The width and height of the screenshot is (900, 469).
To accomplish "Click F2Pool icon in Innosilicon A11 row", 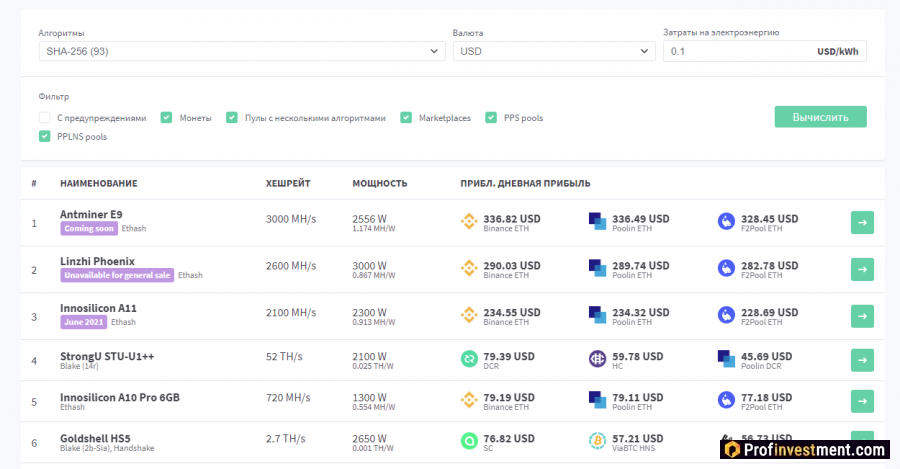I will click(x=726, y=315).
